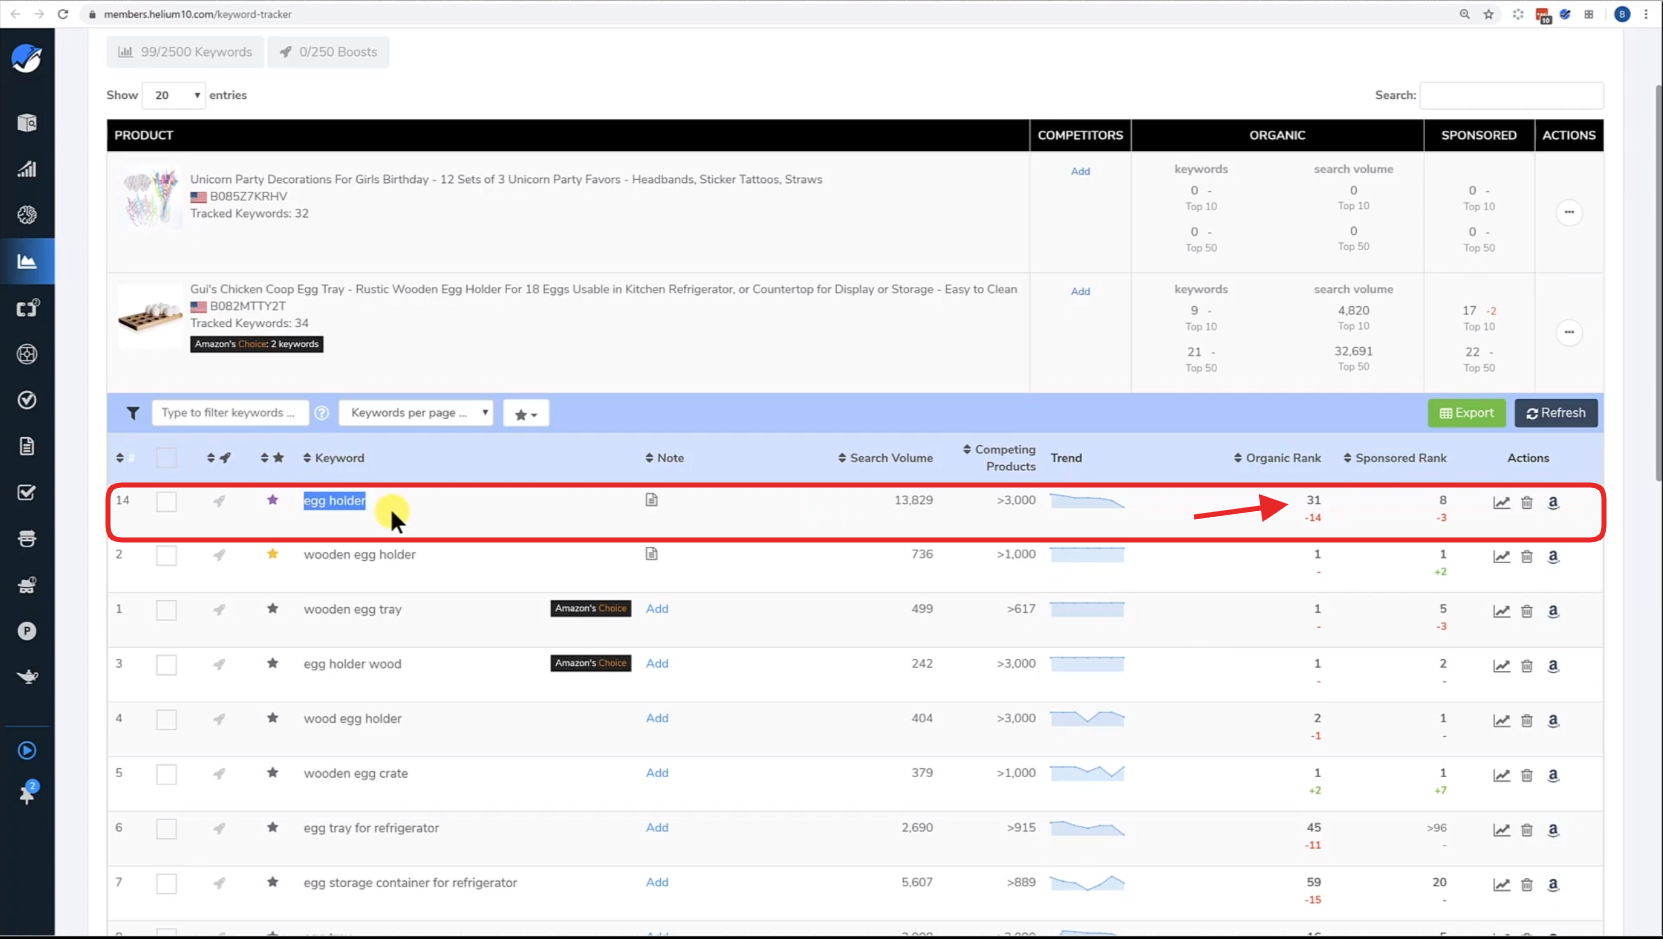Click the boost rocket for wooden egg tray
This screenshot has height=939, width=1663.
point(219,610)
